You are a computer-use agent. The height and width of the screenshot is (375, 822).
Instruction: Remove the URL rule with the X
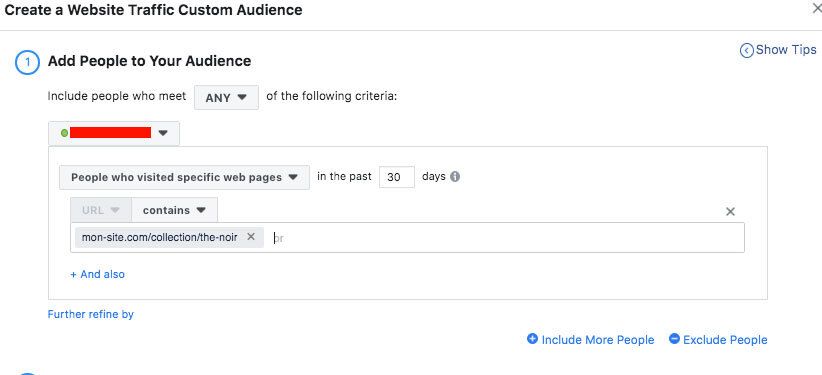coord(730,211)
